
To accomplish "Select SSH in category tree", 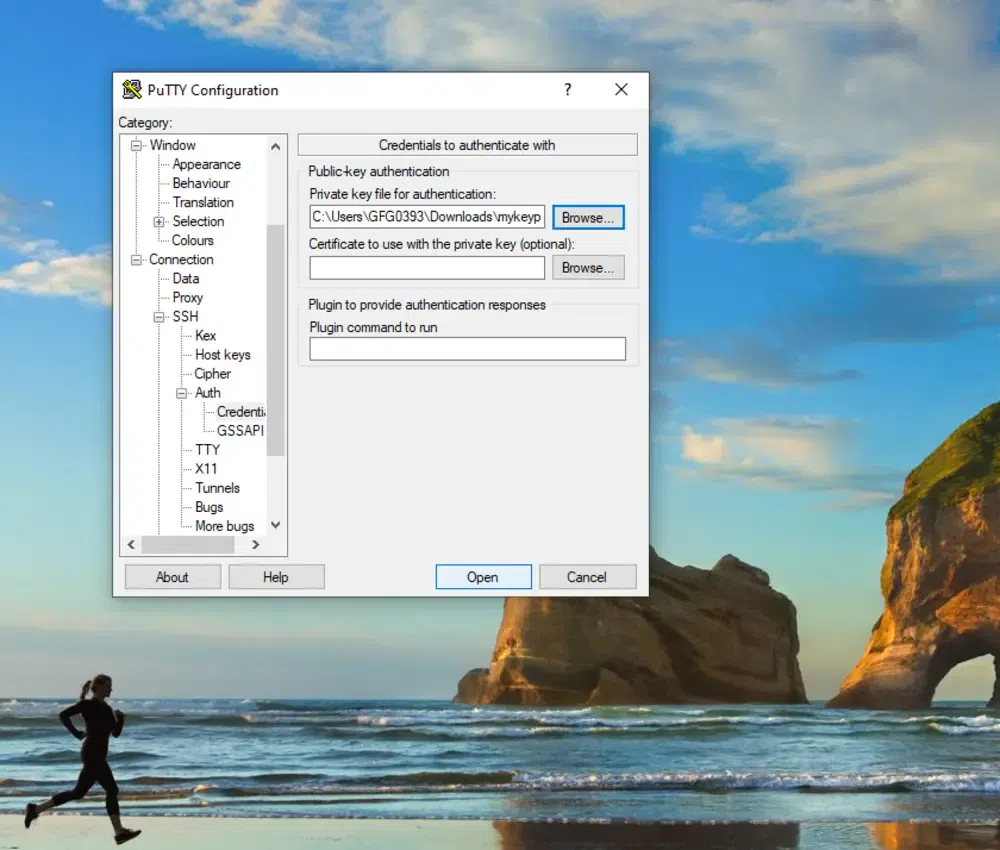I will click(186, 317).
